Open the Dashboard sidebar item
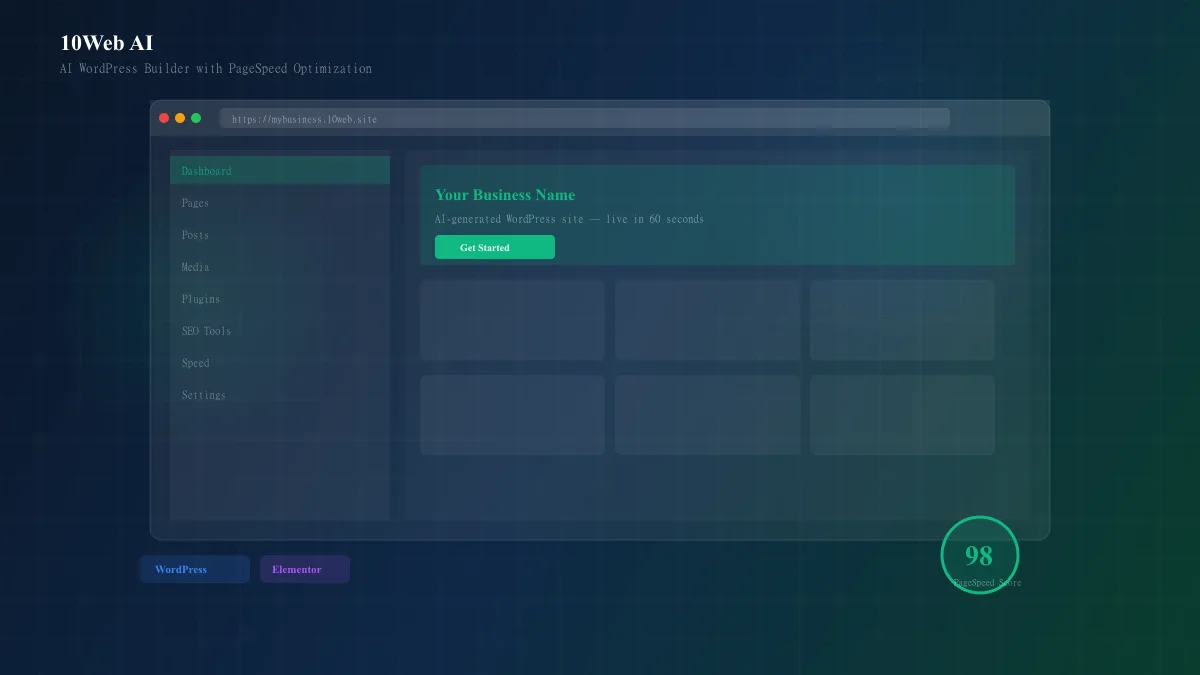 pyautogui.click(x=280, y=171)
